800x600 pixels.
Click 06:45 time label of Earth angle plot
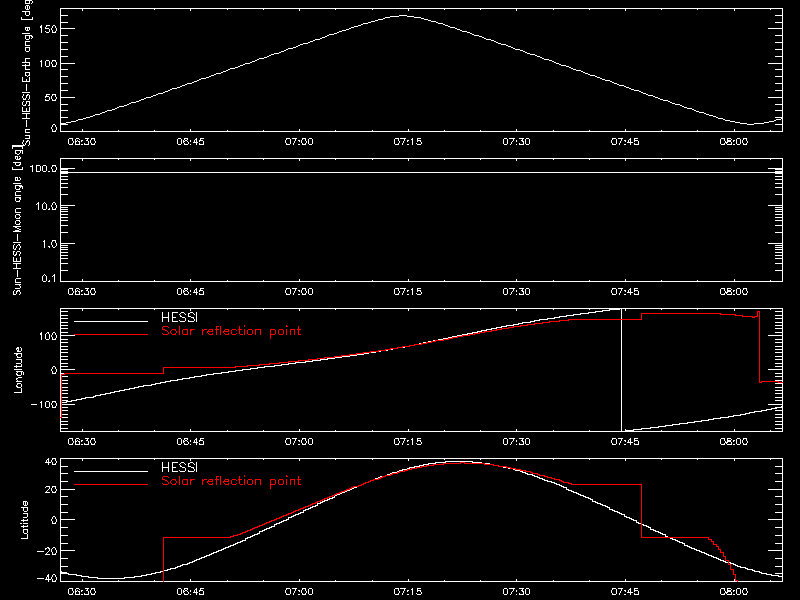click(190, 141)
